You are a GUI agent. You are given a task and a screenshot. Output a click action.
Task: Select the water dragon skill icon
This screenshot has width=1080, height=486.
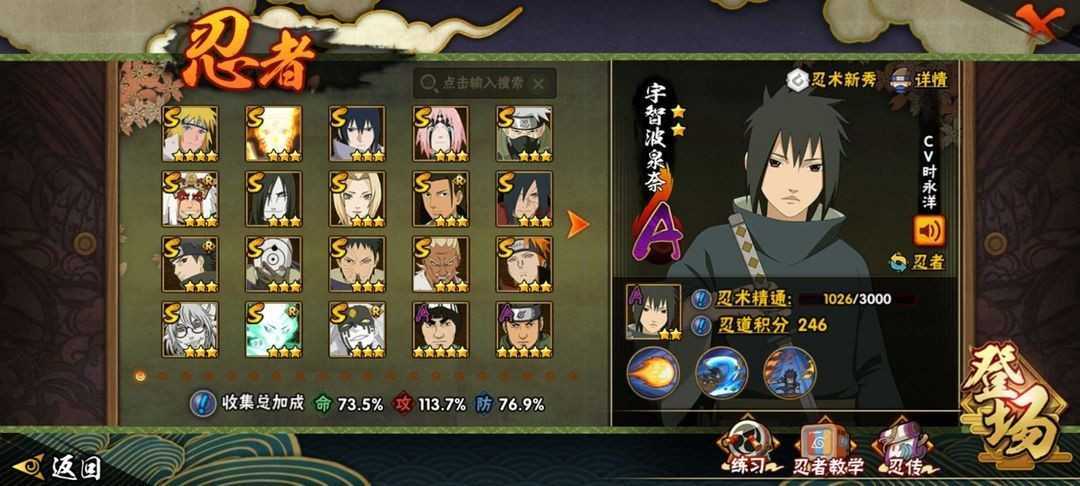[x=721, y=372]
